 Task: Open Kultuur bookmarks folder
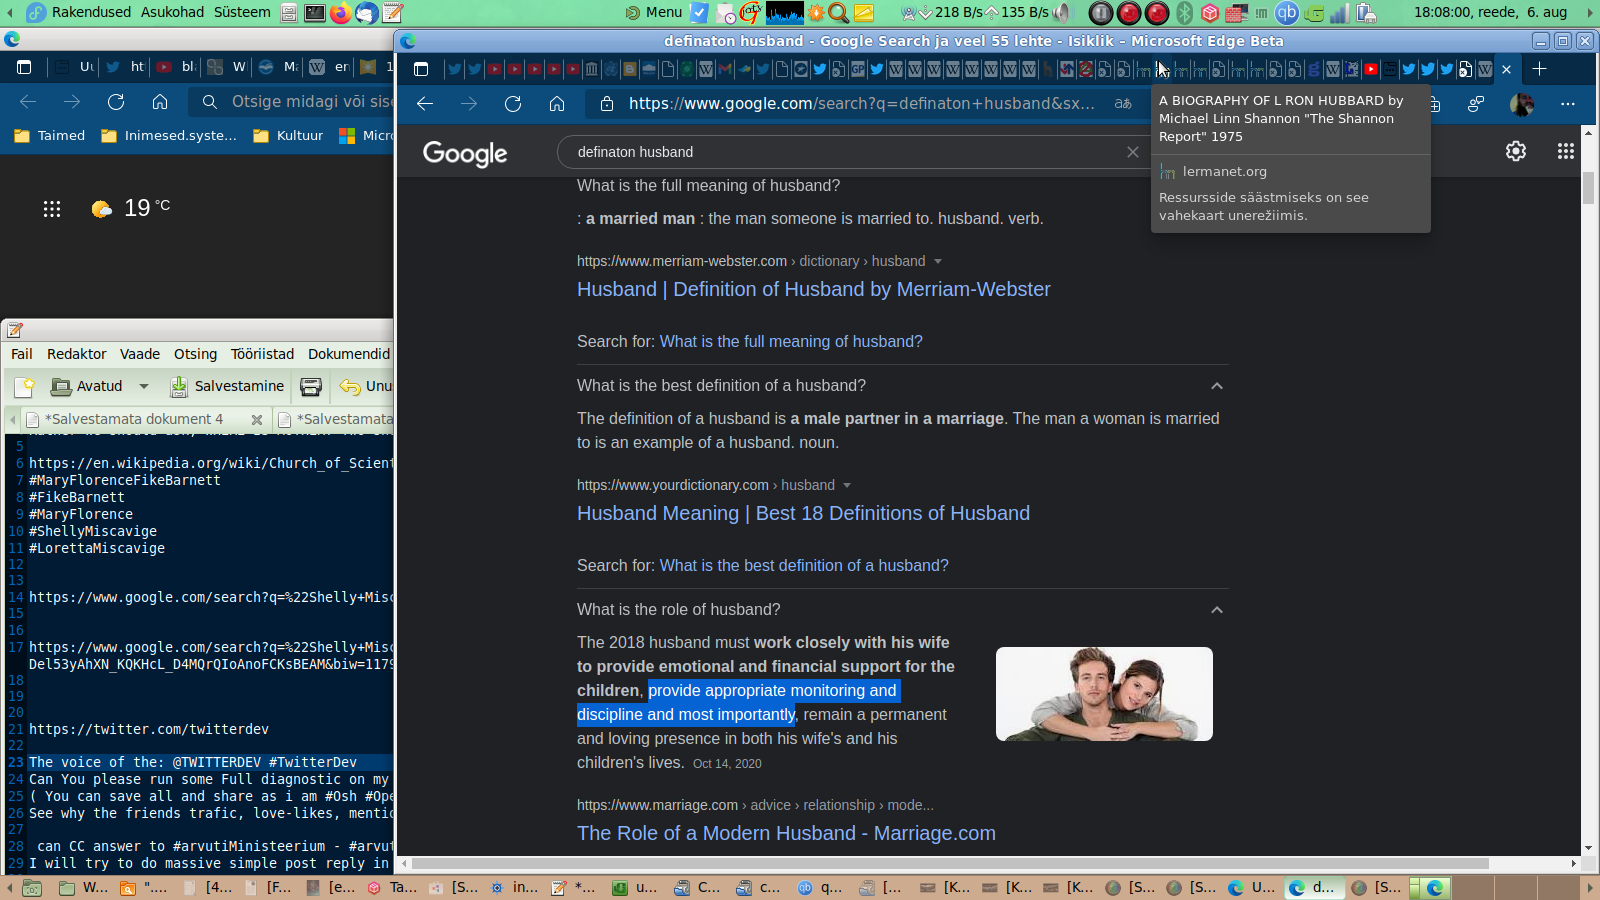click(289, 136)
